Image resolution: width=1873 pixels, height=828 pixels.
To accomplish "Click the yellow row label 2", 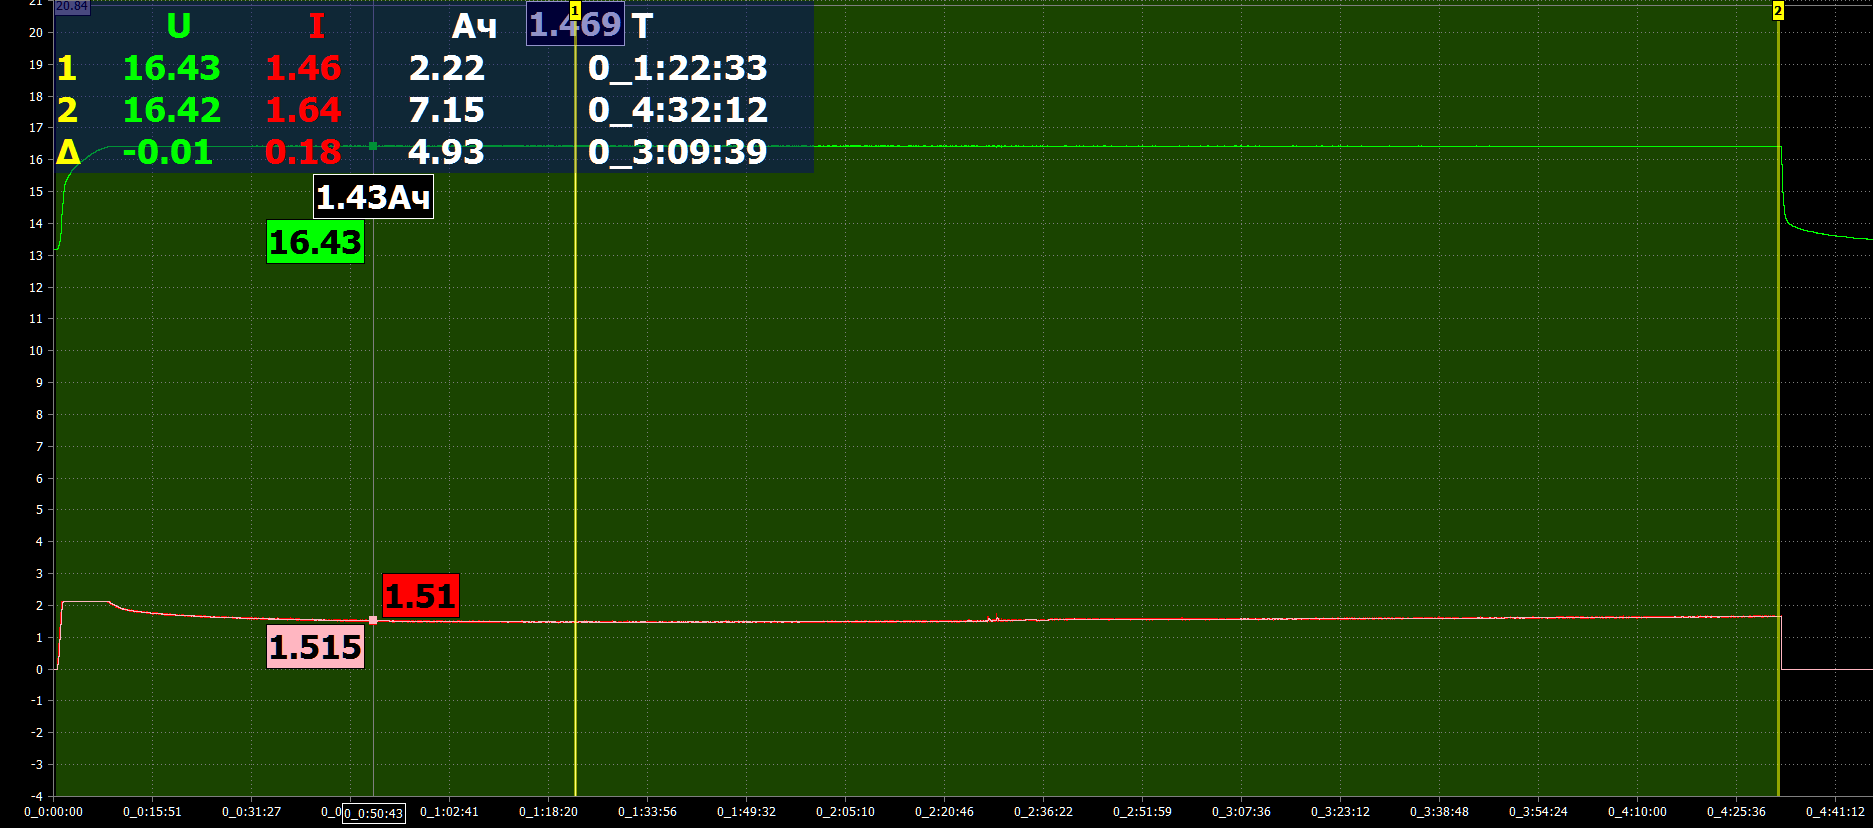I will point(67,110).
